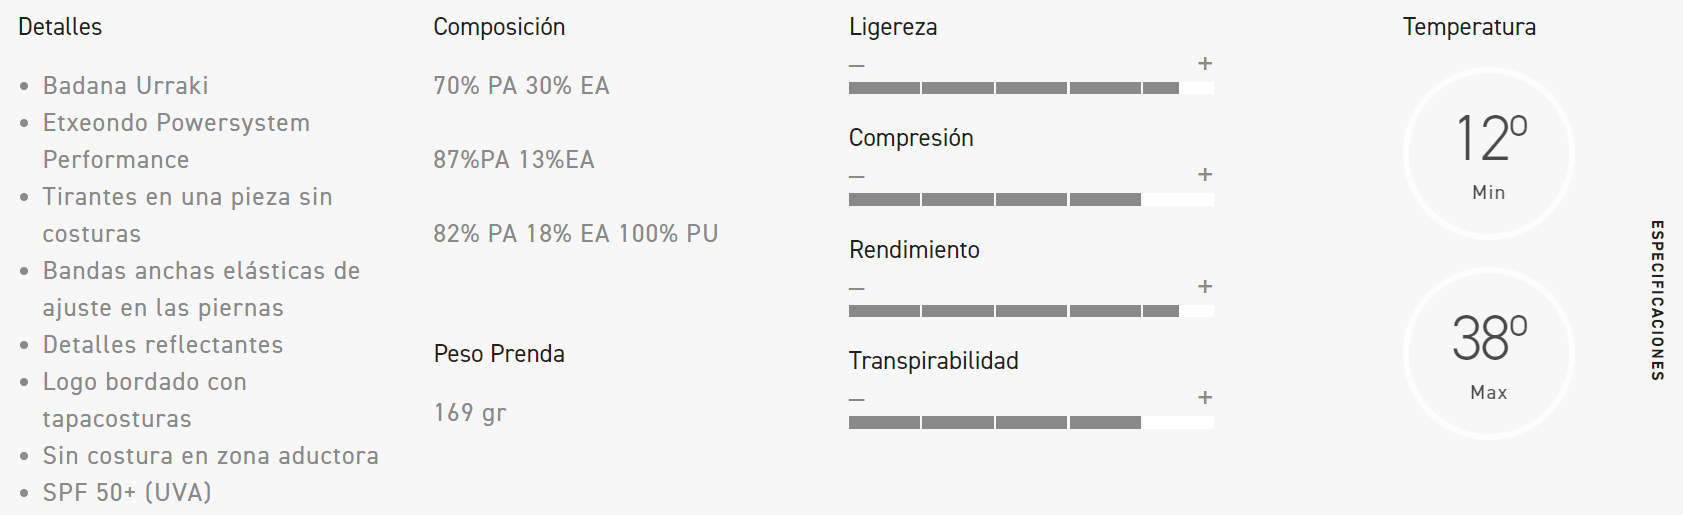The image size is (1683, 515).
Task: Click the minus sign above Transpirabilidad bar
Action: [x=856, y=400]
